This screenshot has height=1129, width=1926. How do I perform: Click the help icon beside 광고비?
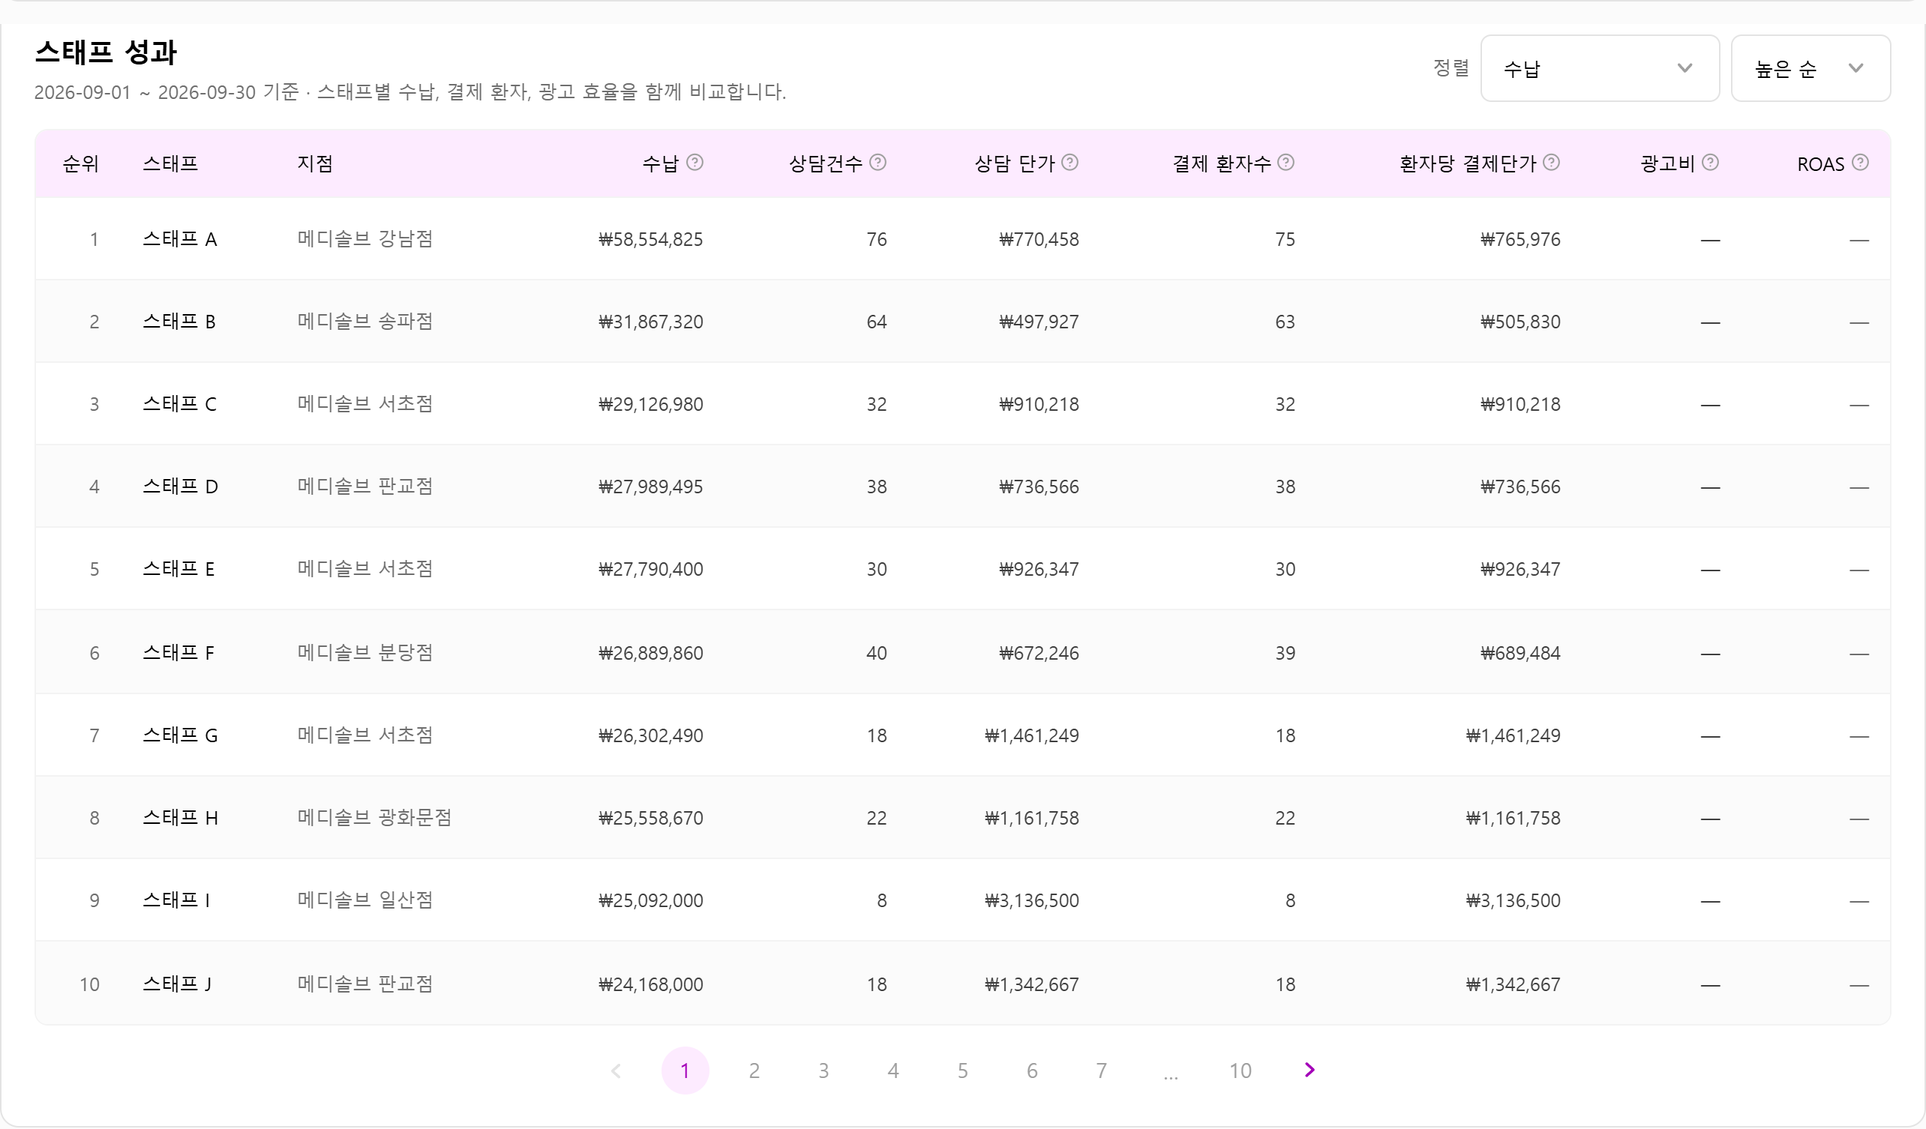[x=1710, y=163]
